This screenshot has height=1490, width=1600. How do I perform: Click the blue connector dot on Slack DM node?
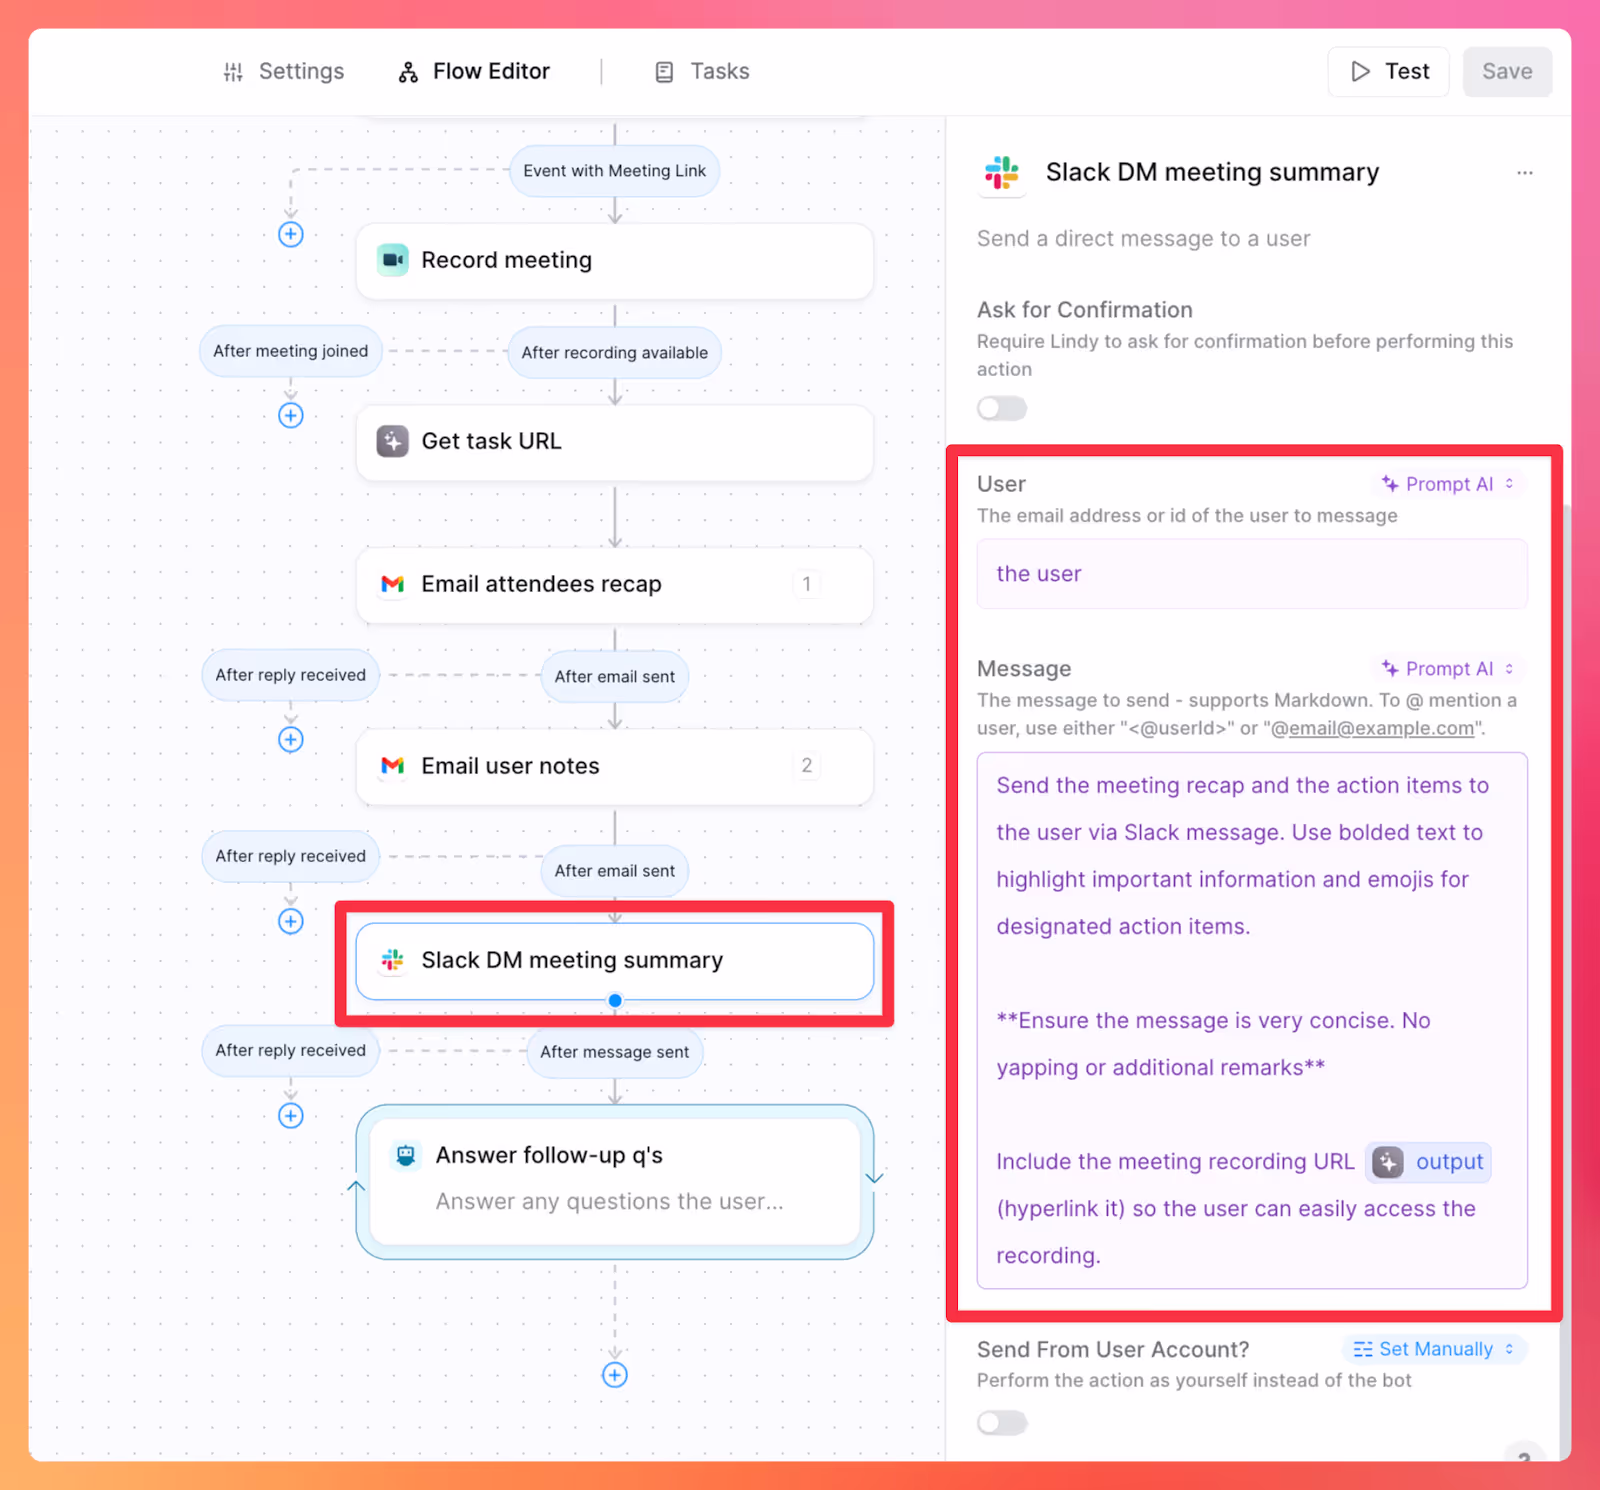pos(615,1000)
